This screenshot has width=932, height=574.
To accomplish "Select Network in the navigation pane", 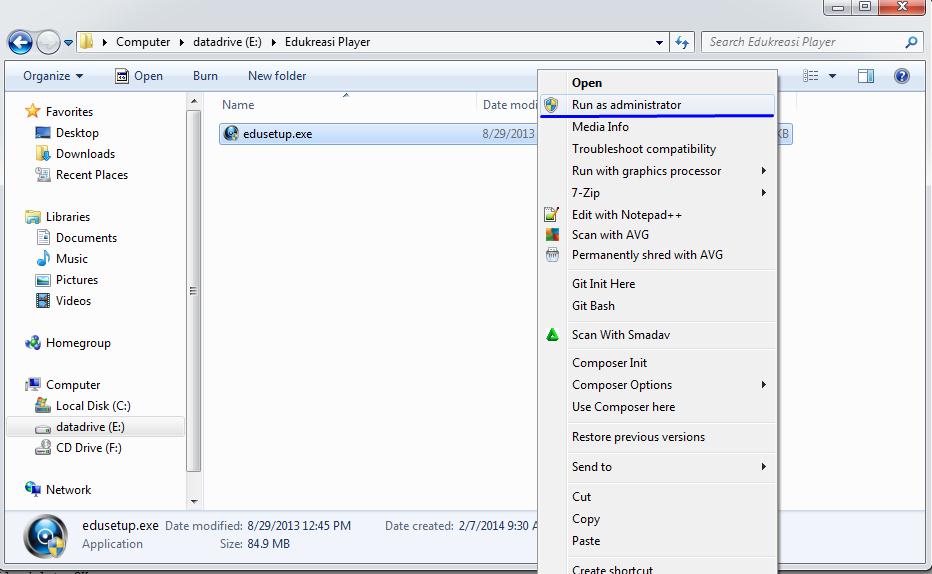I will click(x=68, y=490).
